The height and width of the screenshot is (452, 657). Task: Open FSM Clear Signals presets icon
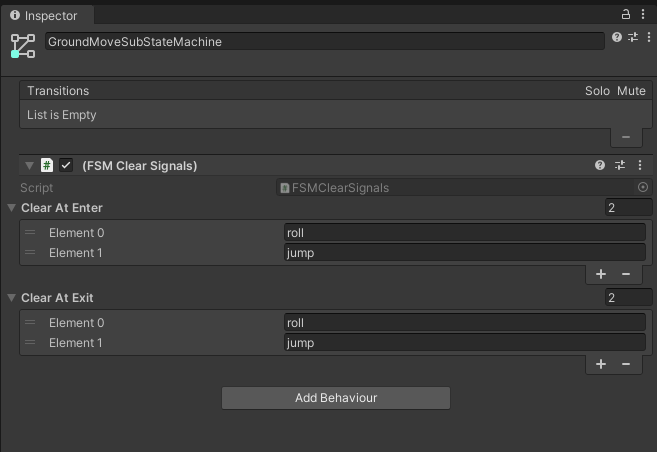pos(620,165)
